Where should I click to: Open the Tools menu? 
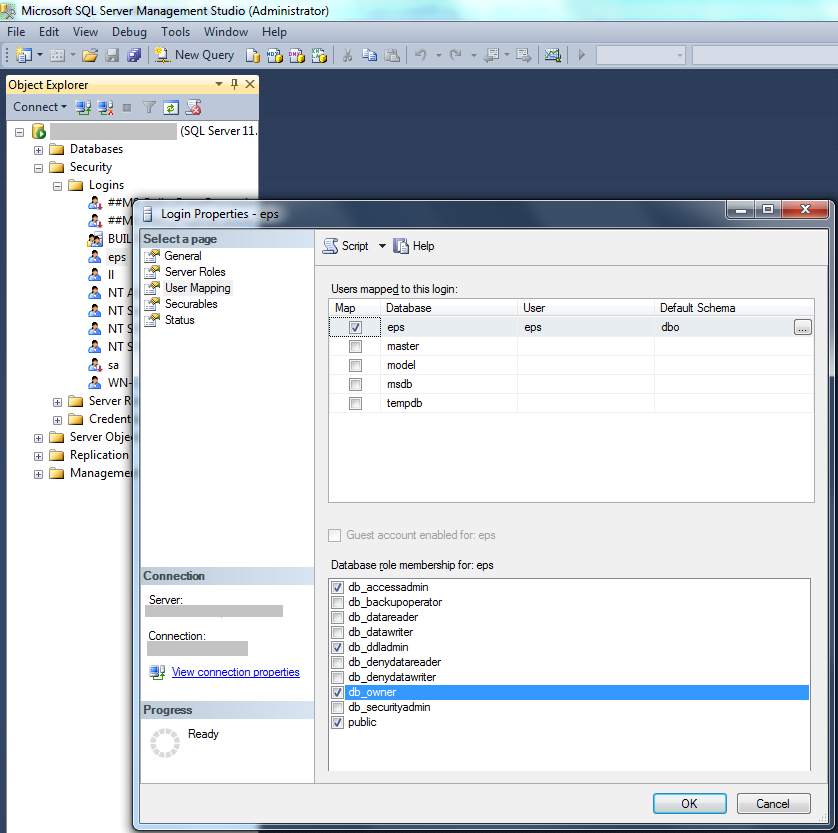[175, 32]
